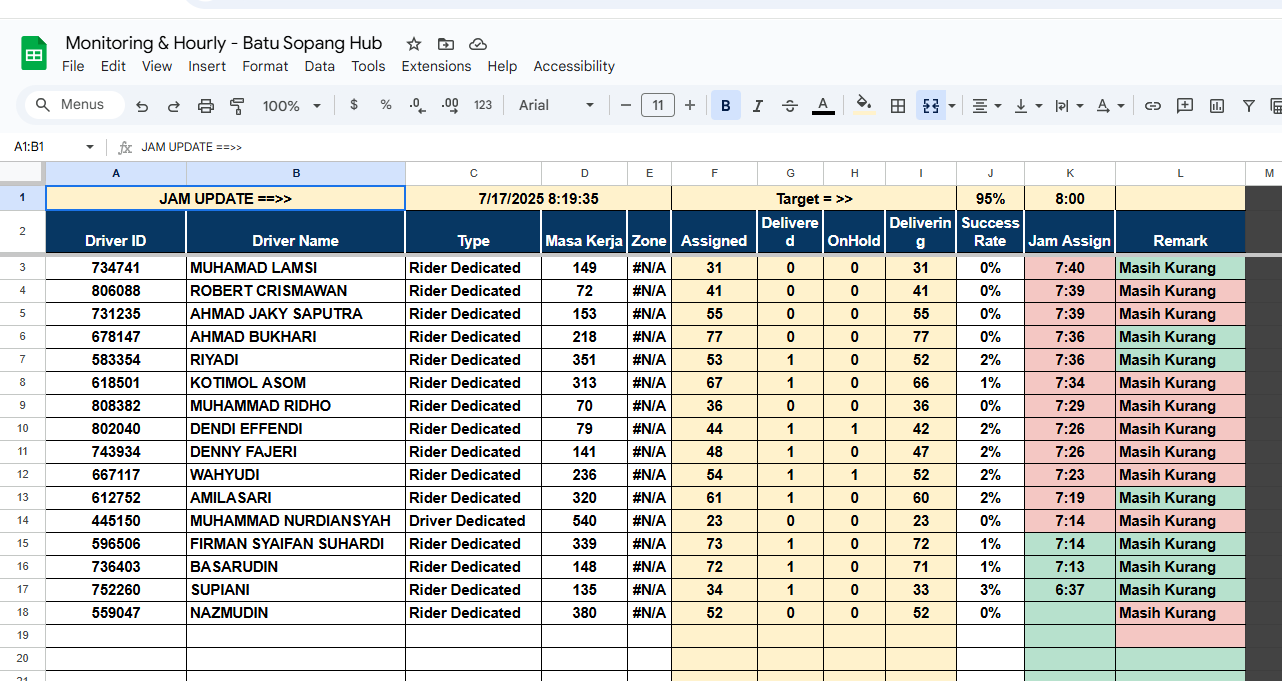1282x681 pixels.
Task: Click the Google Sheets home logo
Action: 34,54
